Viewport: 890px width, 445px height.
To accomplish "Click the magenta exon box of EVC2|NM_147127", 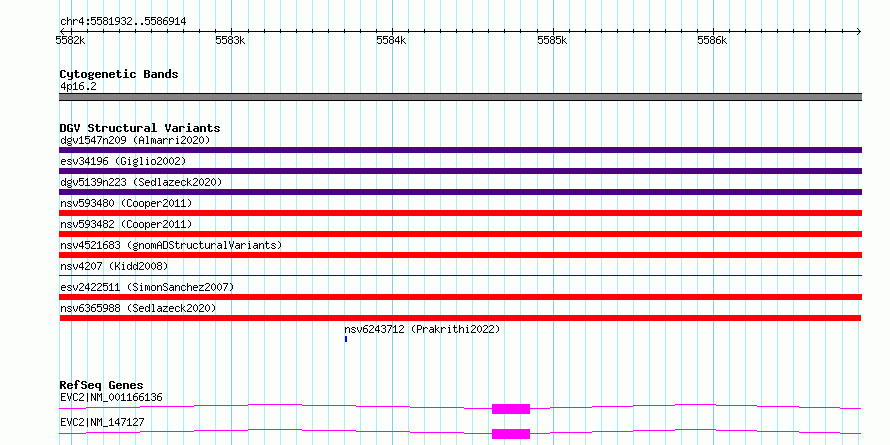I will coord(511,434).
